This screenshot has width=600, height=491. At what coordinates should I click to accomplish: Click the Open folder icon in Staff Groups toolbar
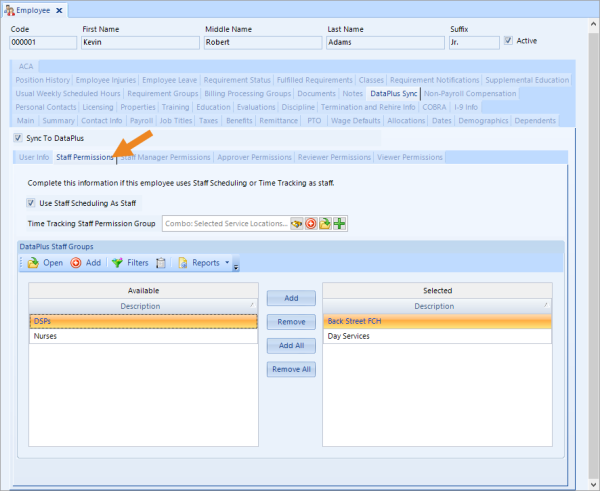(32, 263)
